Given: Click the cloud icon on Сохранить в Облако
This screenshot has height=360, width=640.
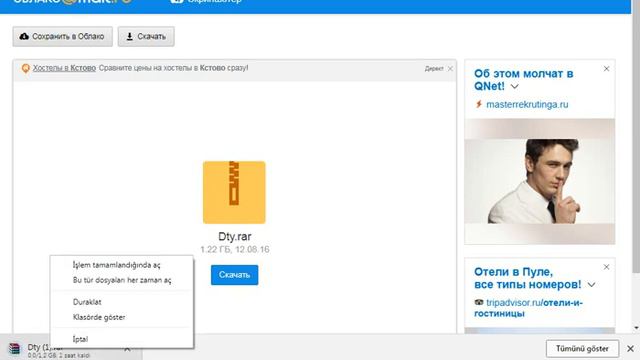Looking at the screenshot, I should tap(24, 36).
